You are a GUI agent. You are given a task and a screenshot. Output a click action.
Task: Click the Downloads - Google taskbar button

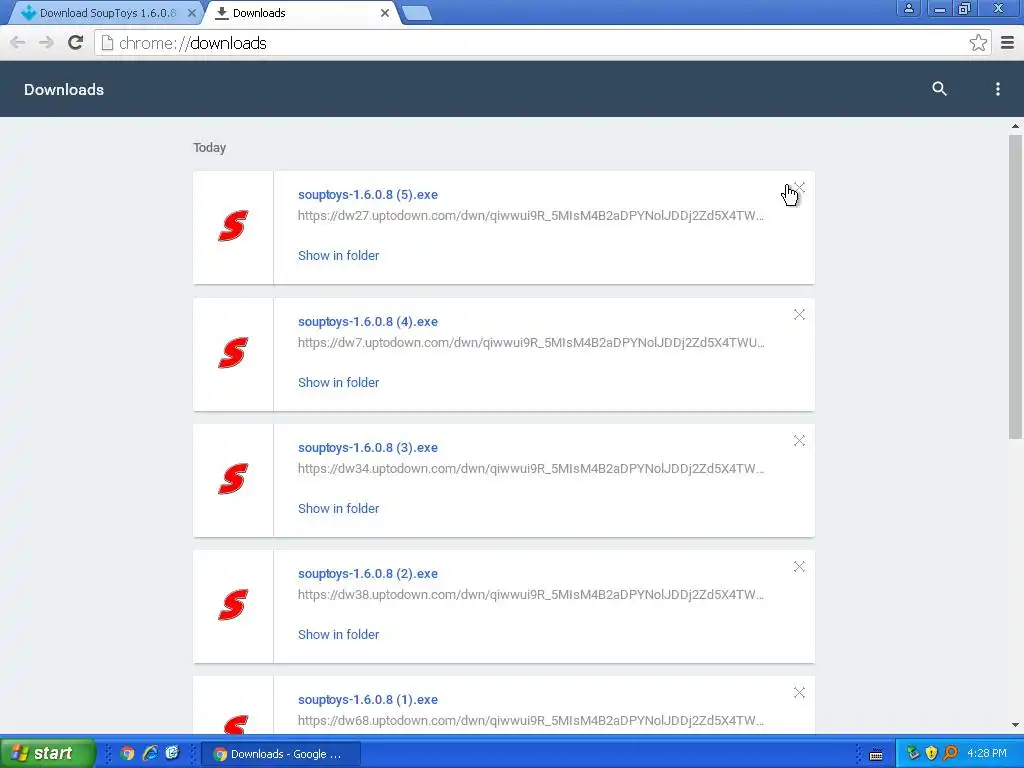click(281, 754)
